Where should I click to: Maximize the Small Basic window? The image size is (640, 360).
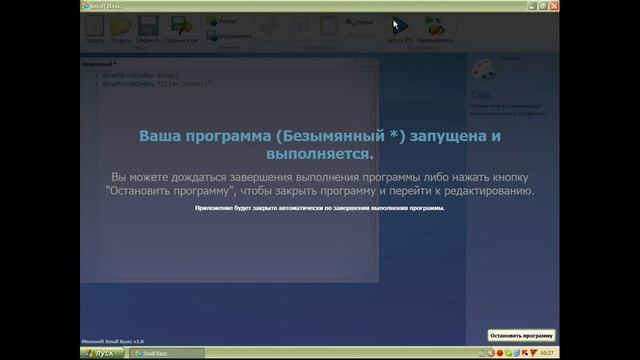(x=543, y=6)
